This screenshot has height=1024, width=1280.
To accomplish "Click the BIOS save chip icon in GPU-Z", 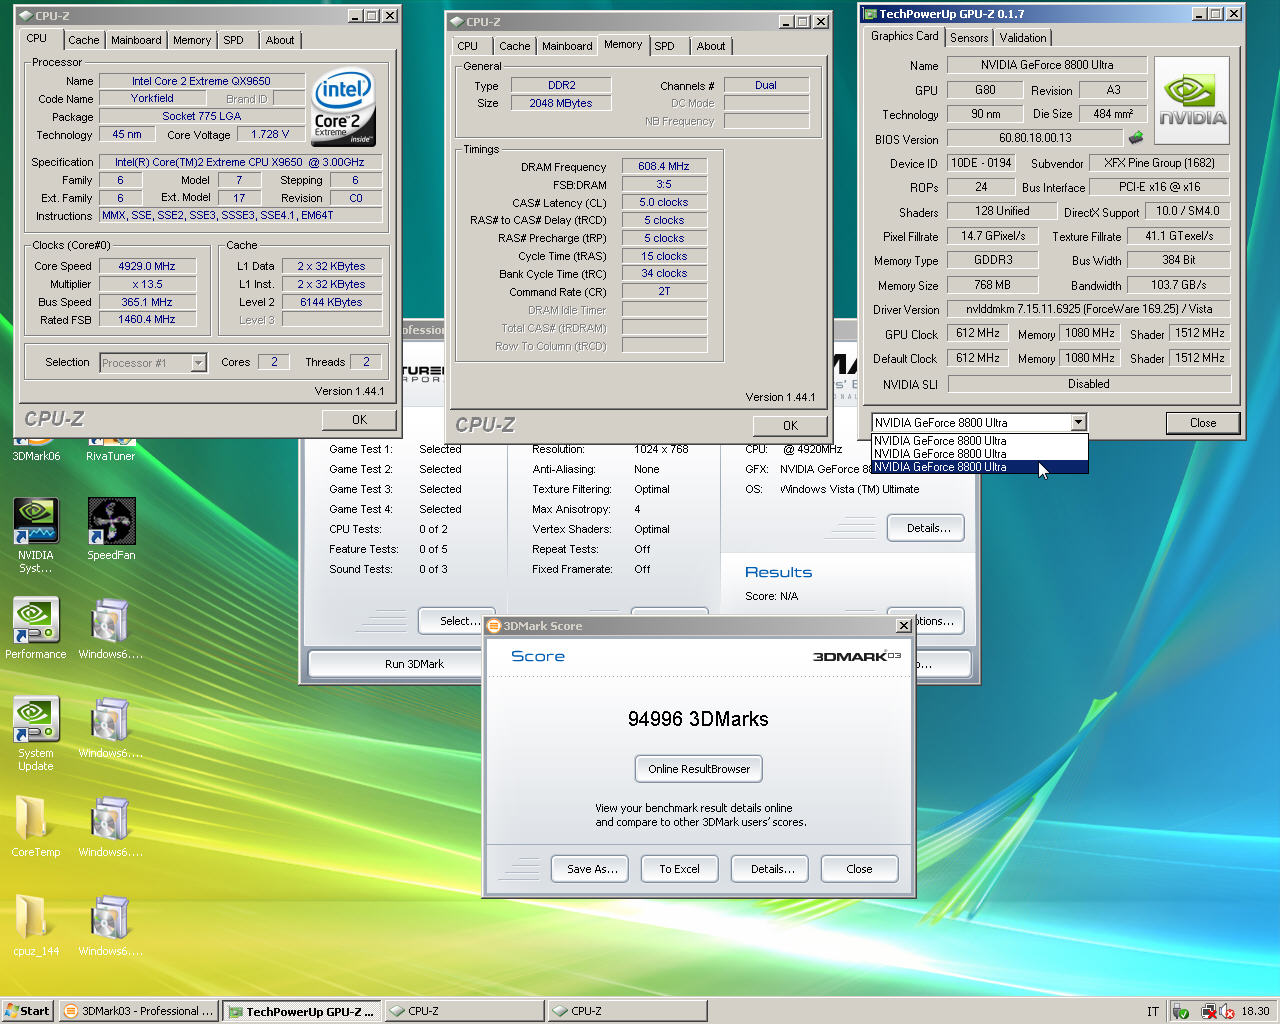I will coord(1136,138).
